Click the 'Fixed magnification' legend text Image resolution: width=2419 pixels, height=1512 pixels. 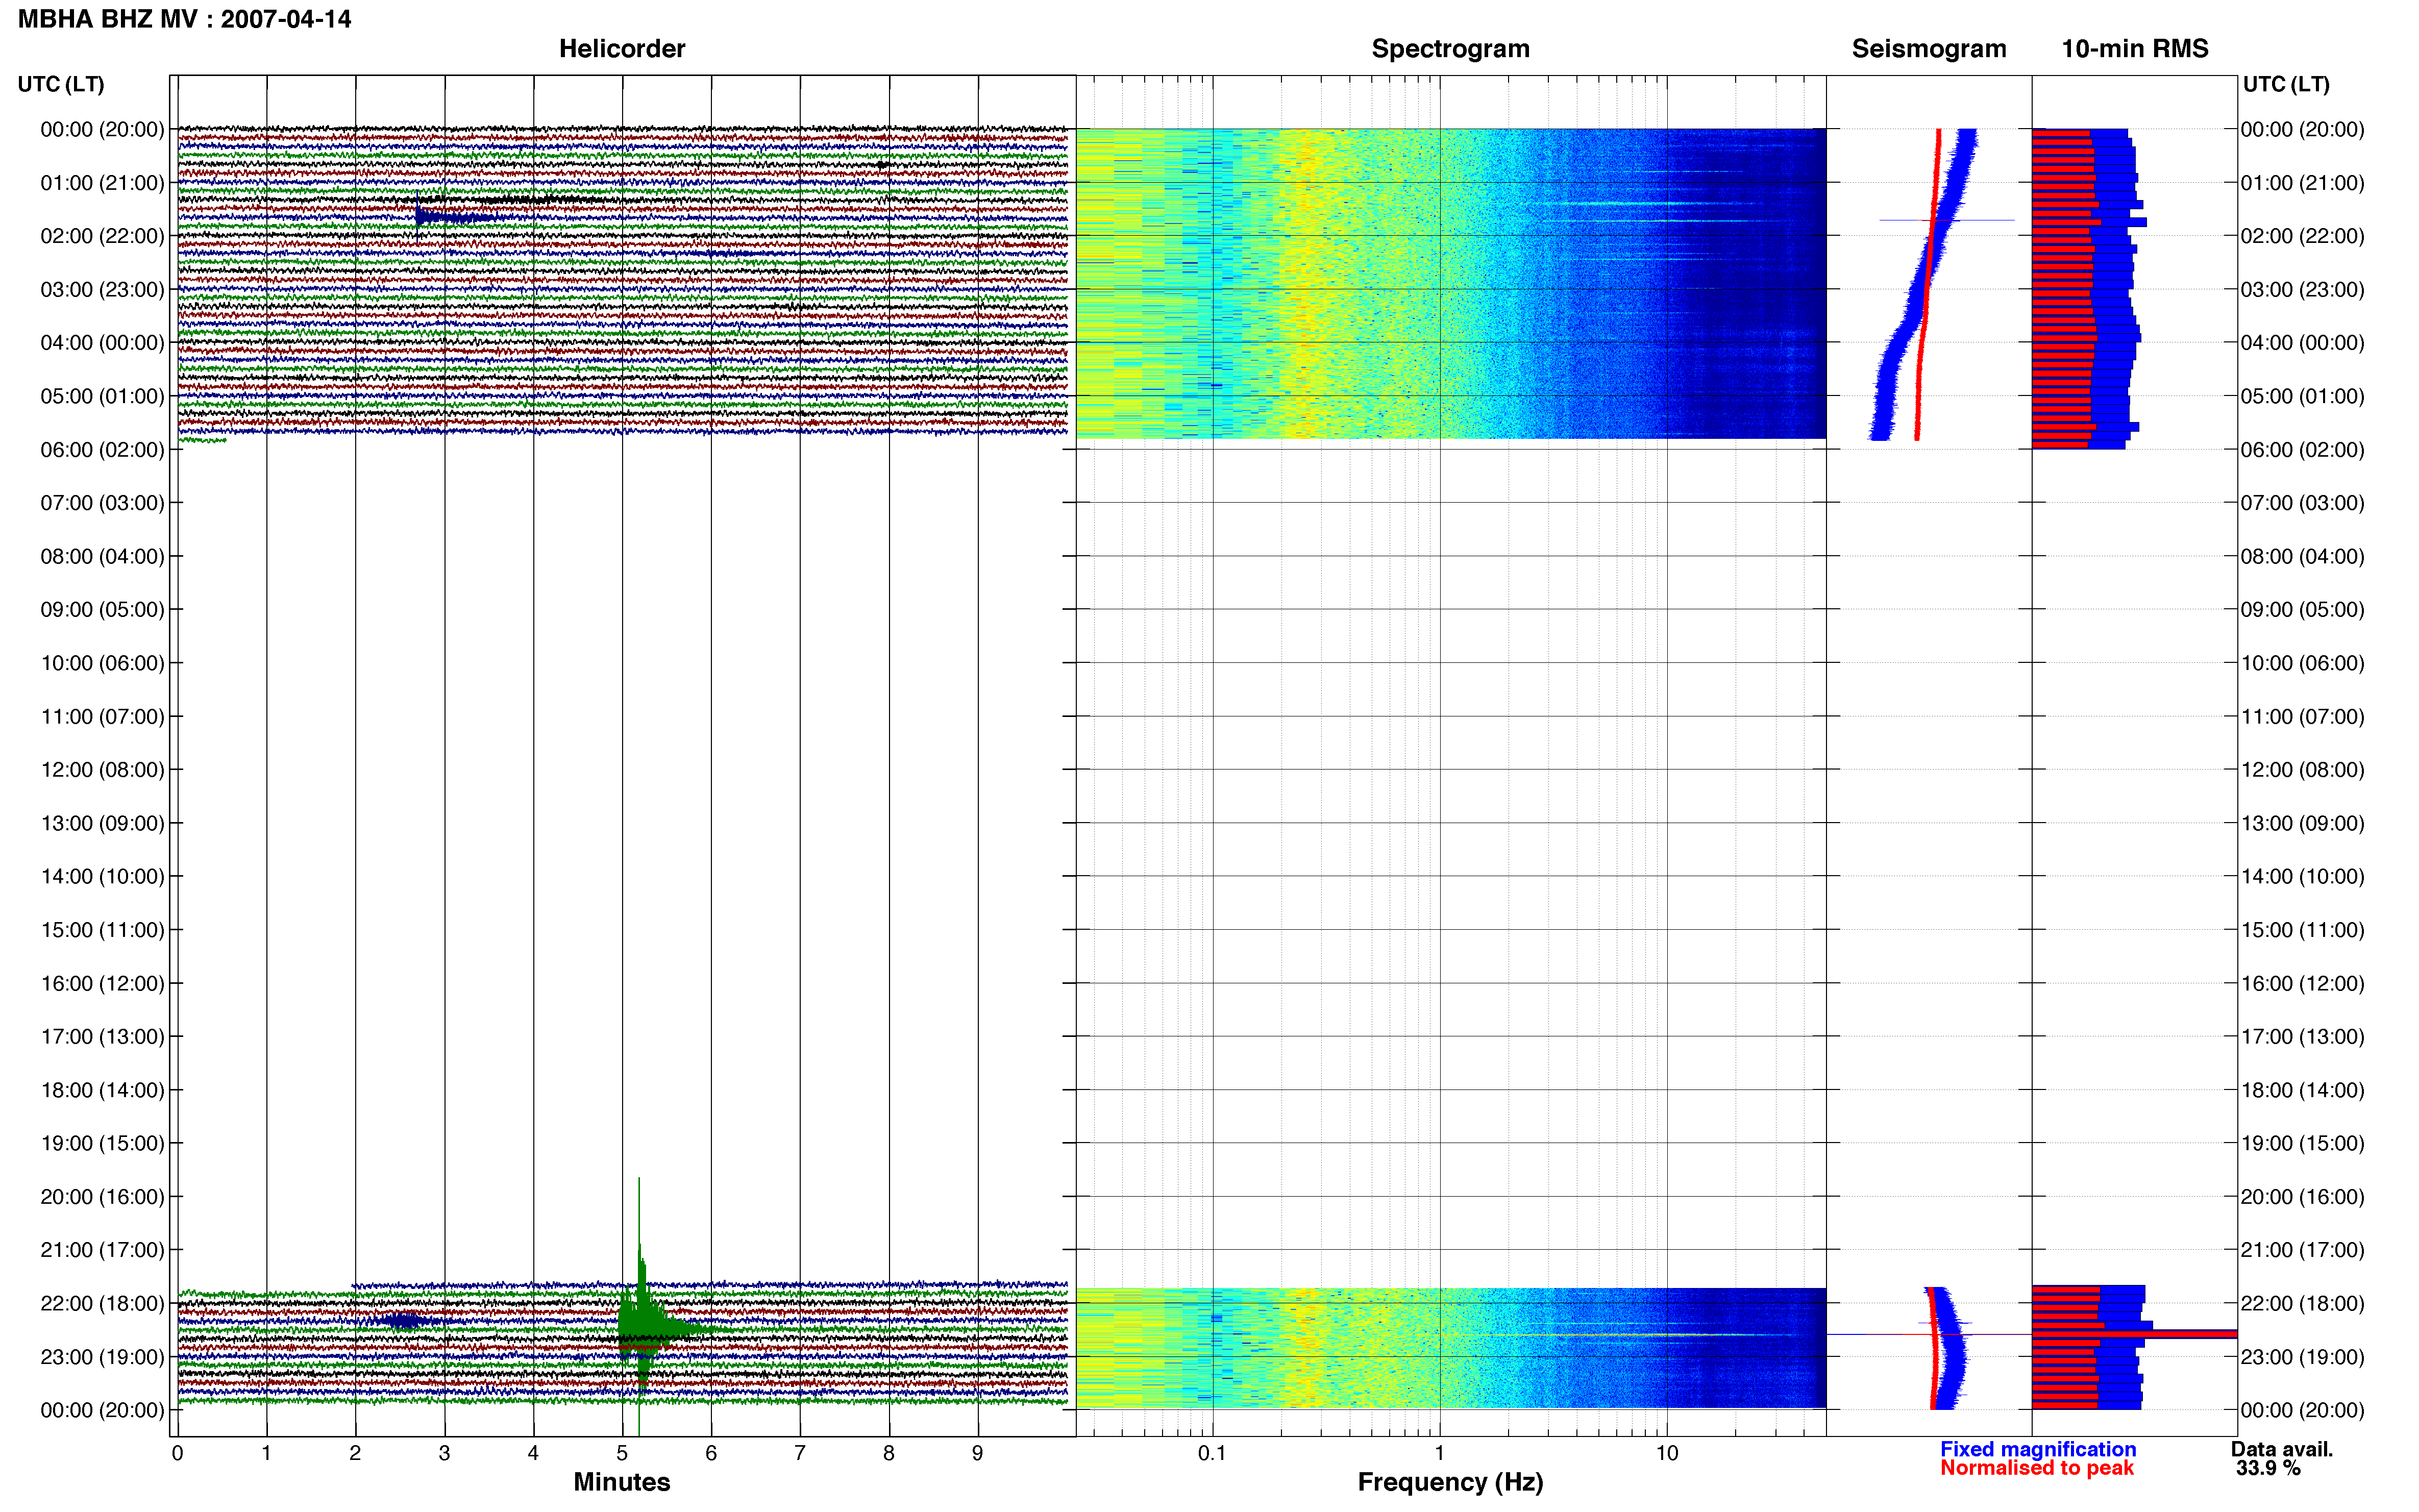coord(2037,1449)
